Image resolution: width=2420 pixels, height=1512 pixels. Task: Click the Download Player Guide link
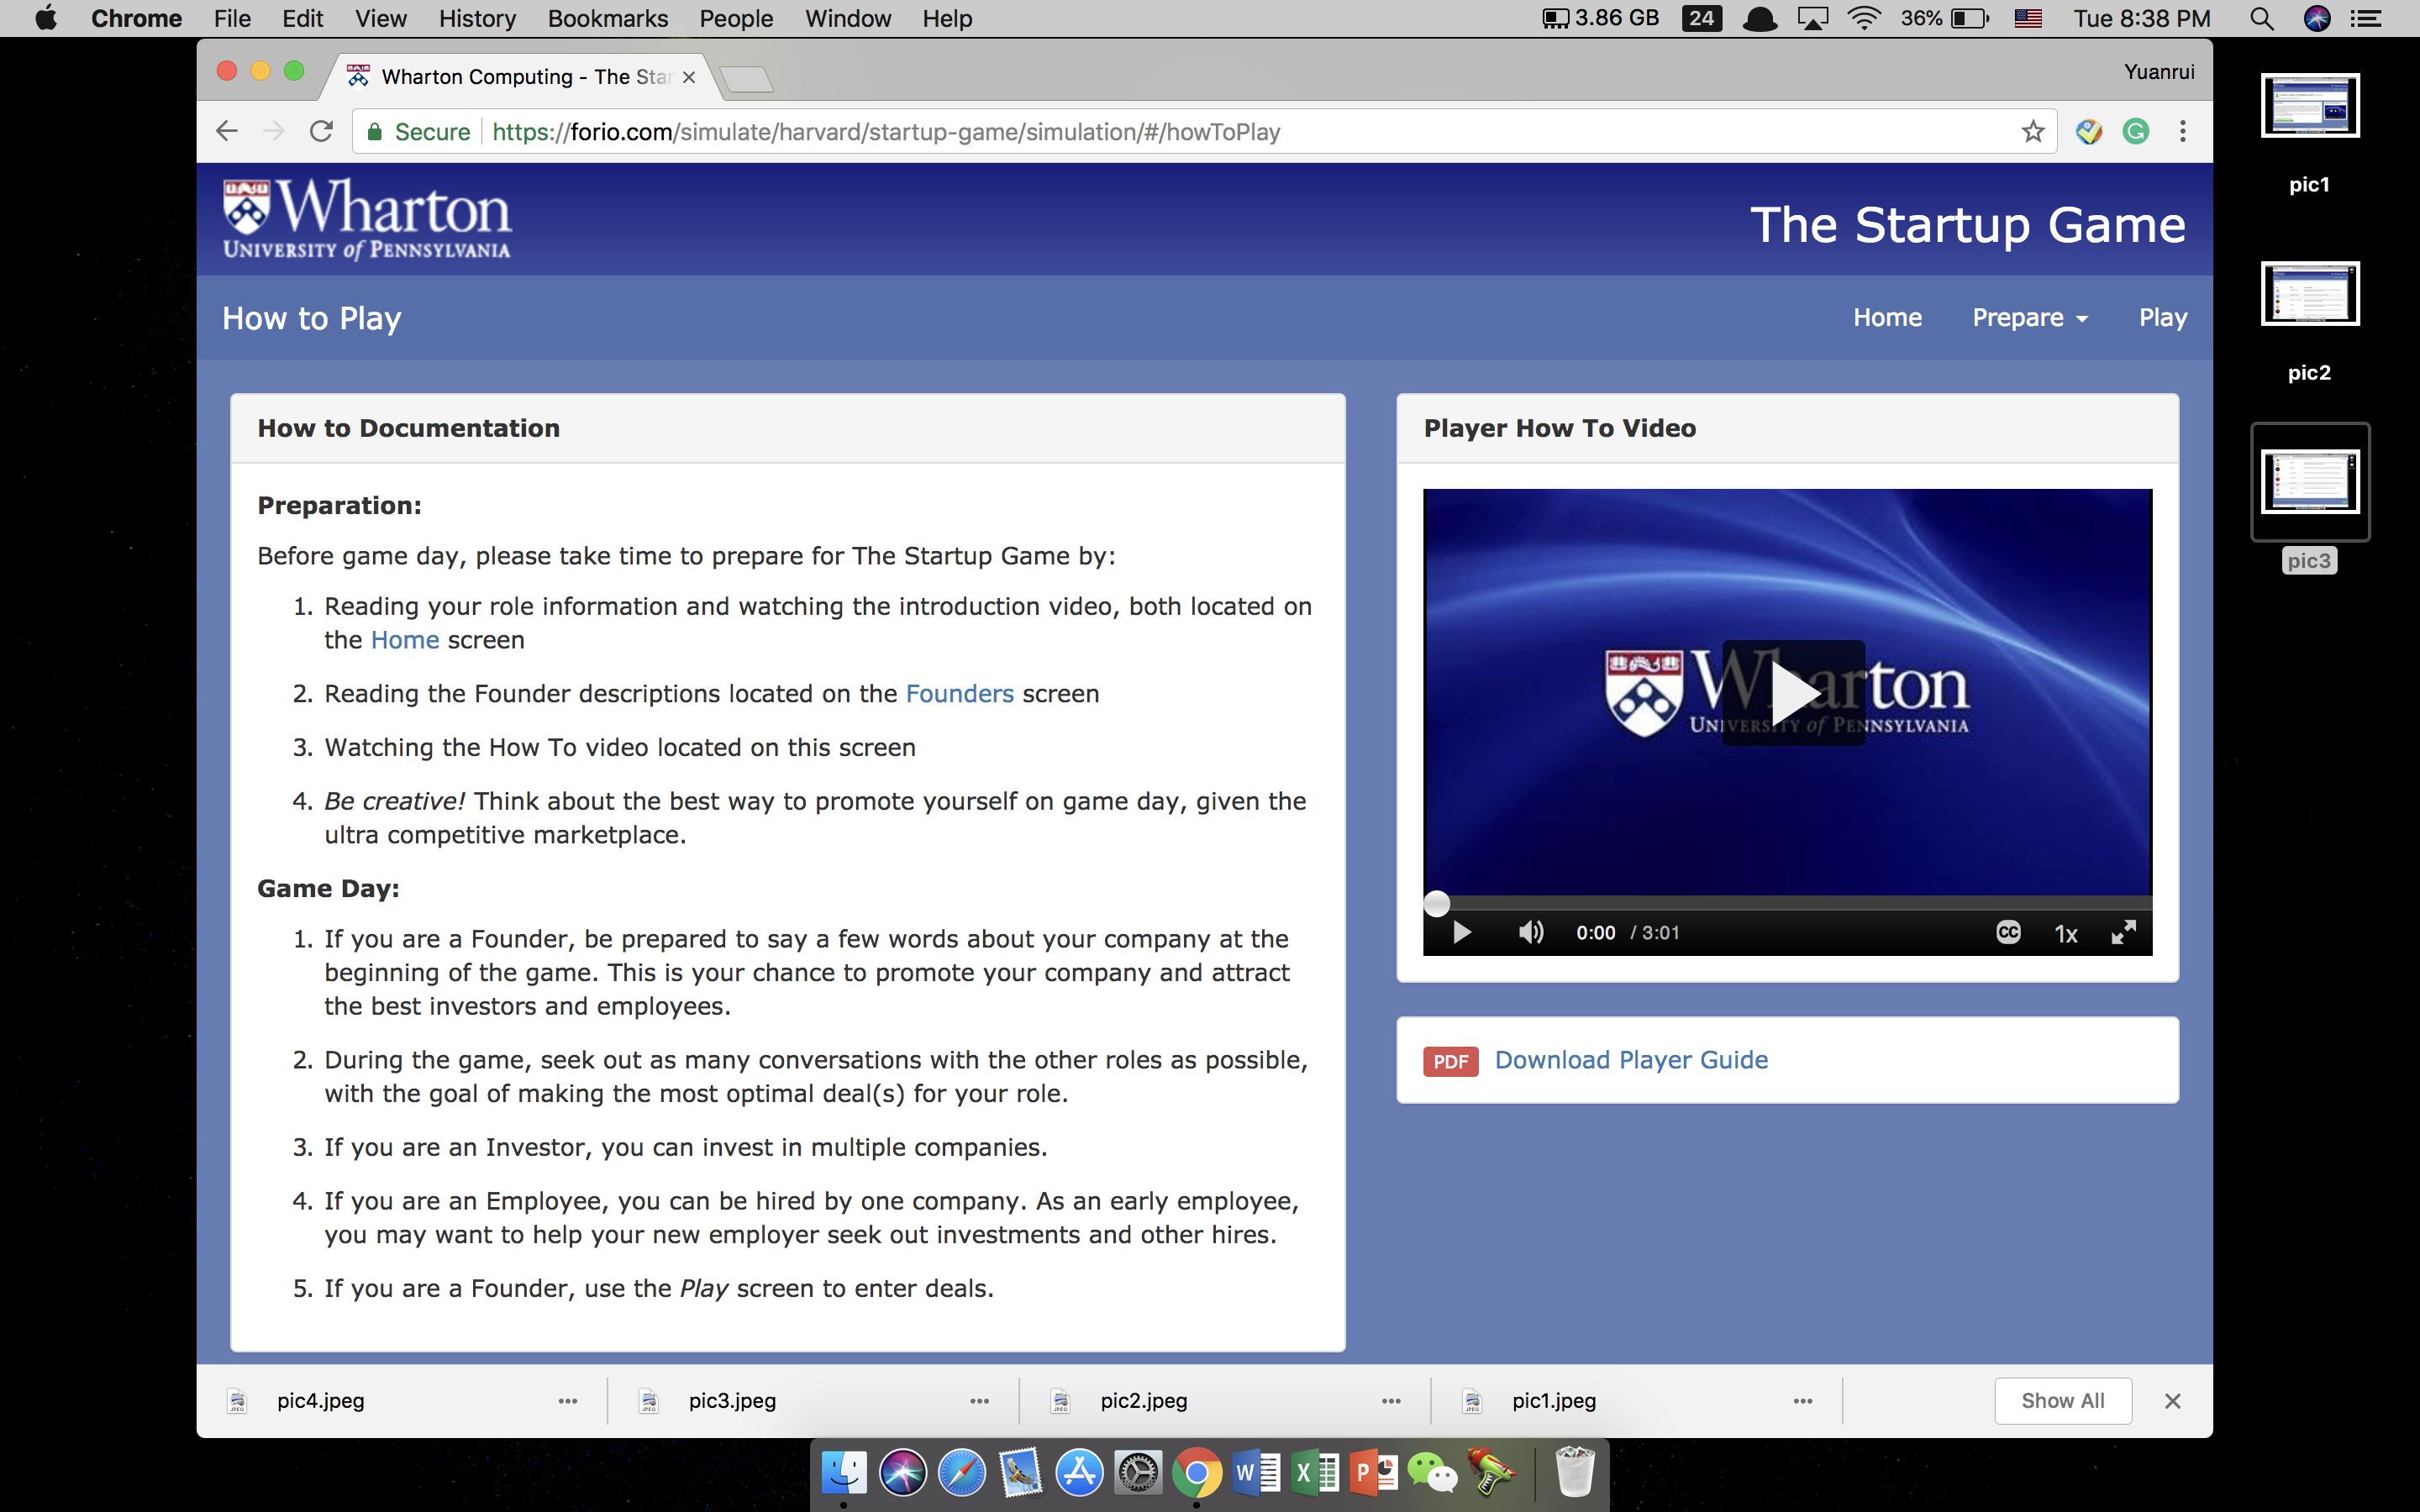click(1631, 1060)
